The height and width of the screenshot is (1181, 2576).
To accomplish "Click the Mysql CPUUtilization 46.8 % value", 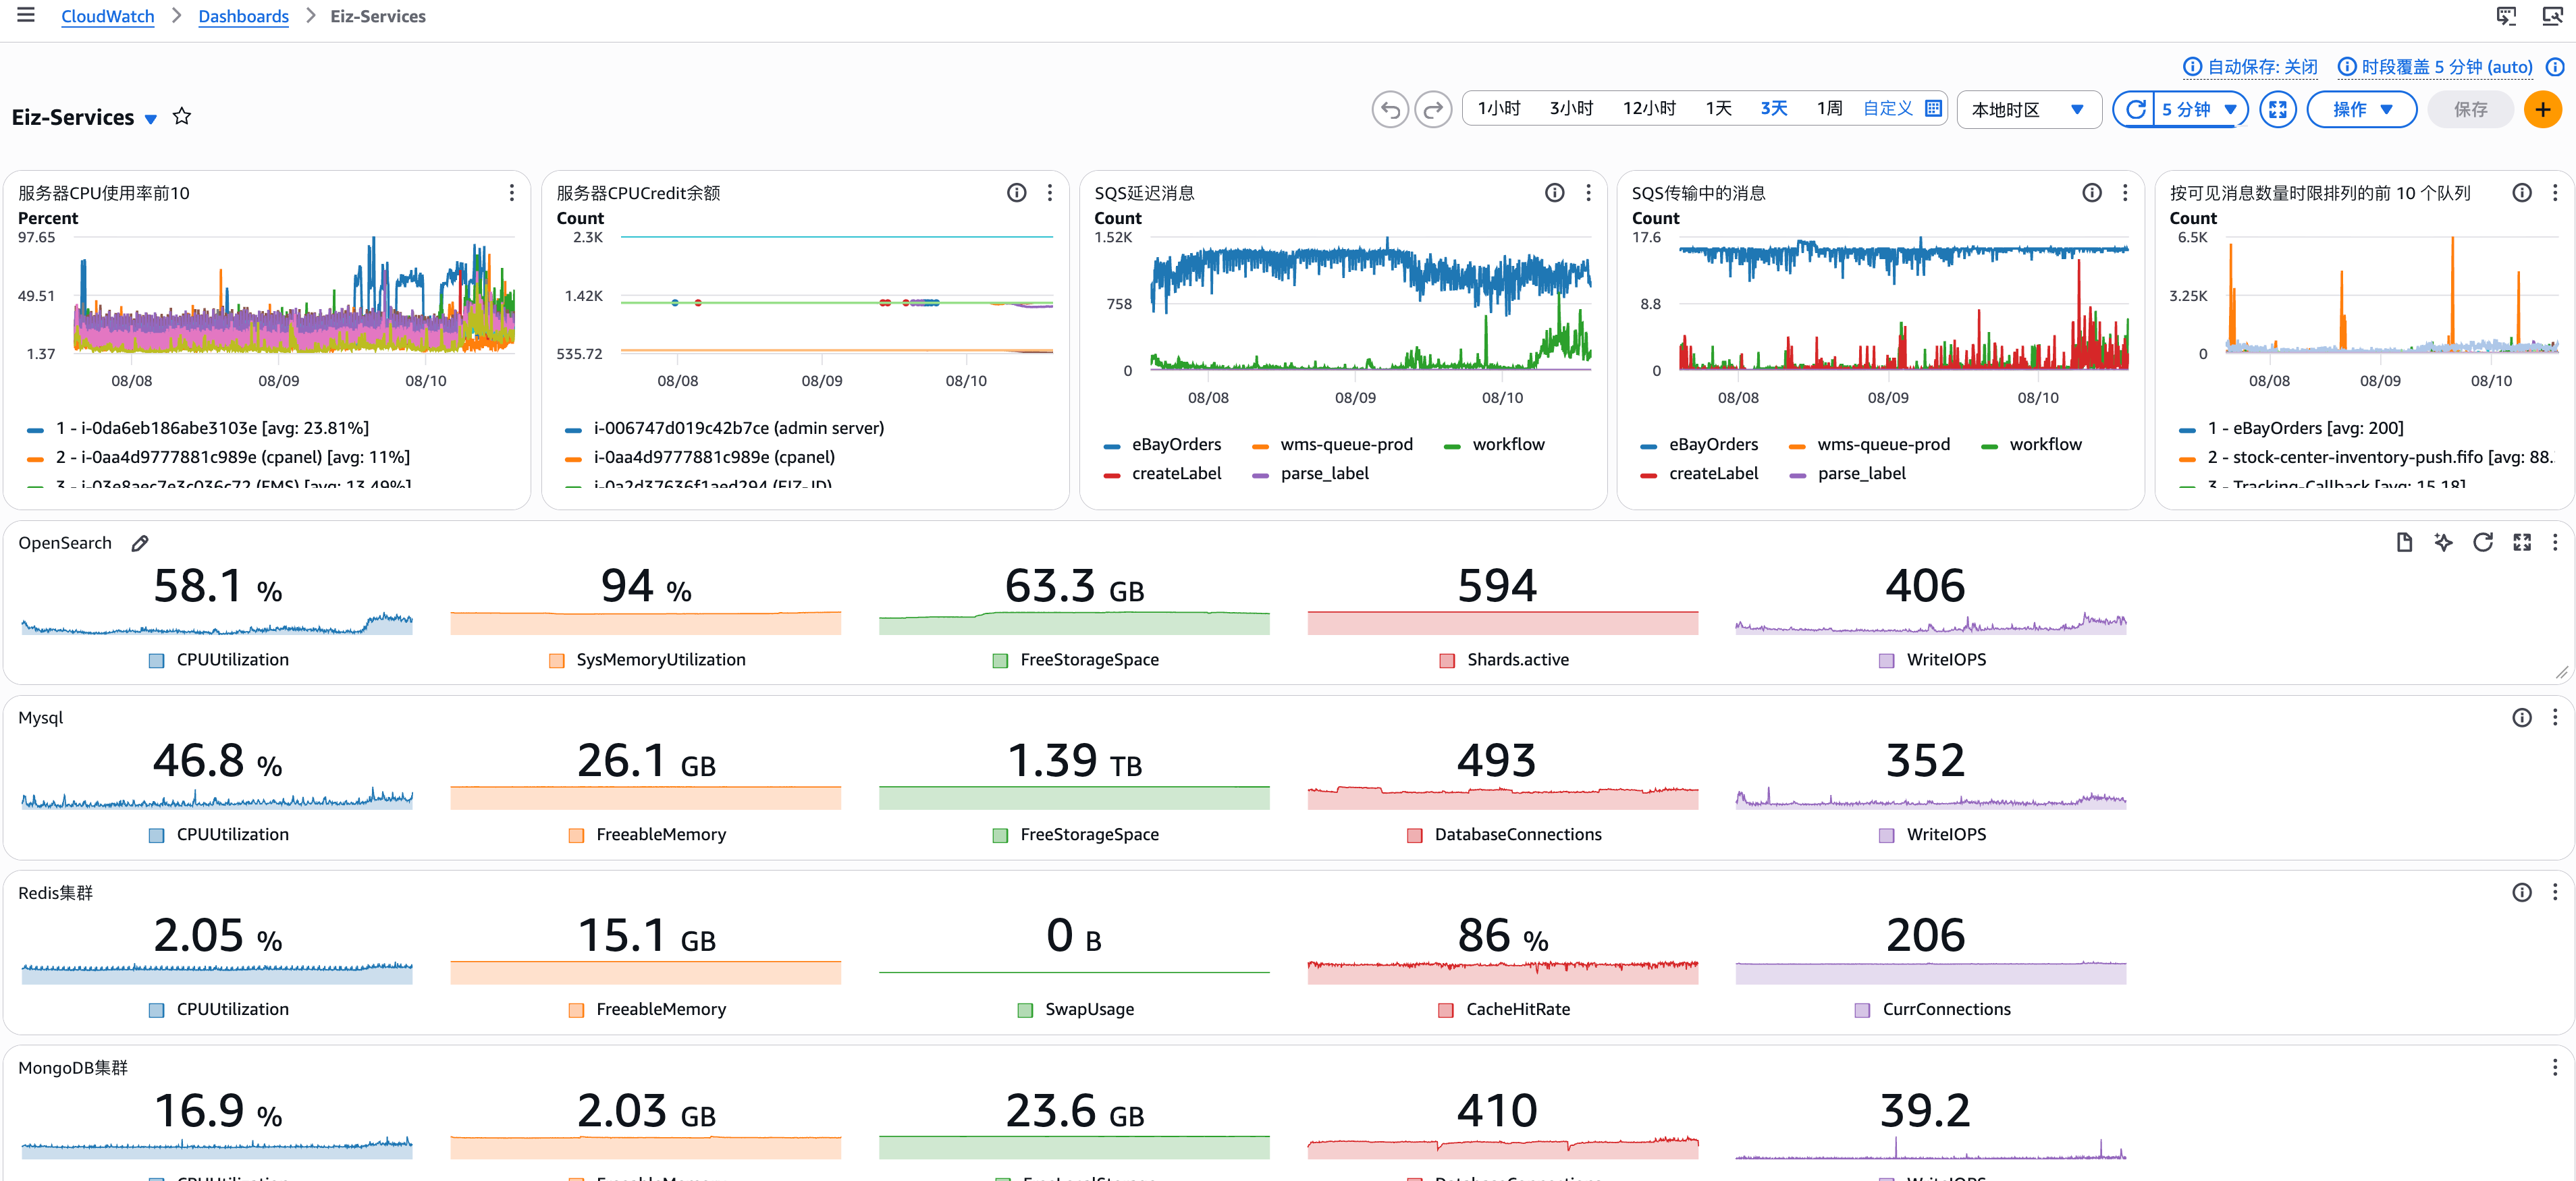I will pyautogui.click(x=217, y=762).
